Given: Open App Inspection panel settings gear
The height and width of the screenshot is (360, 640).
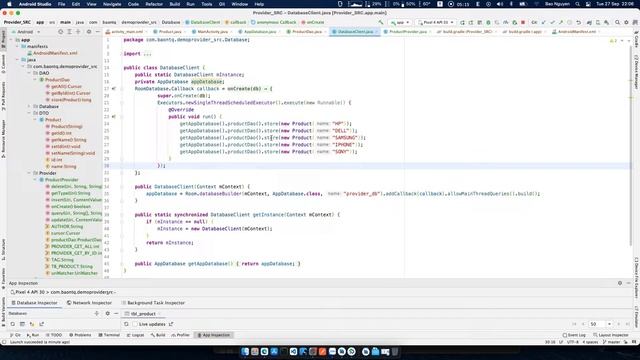Looking at the screenshot, I should 620,283.
